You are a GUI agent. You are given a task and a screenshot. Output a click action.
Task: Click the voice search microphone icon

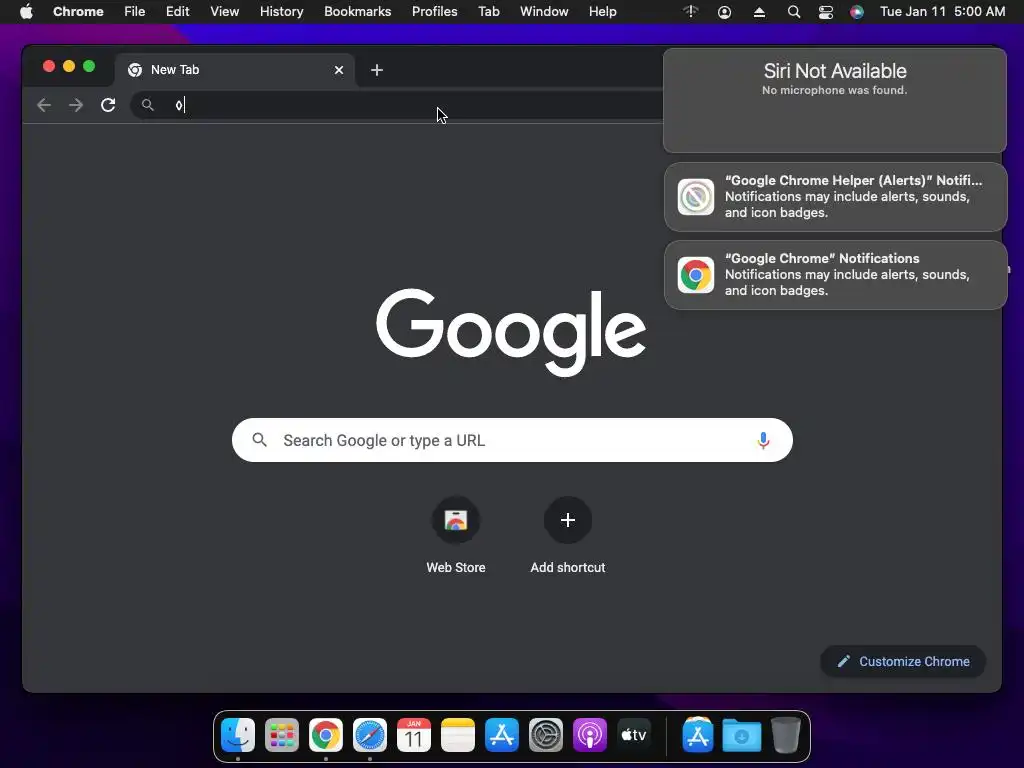(x=763, y=440)
